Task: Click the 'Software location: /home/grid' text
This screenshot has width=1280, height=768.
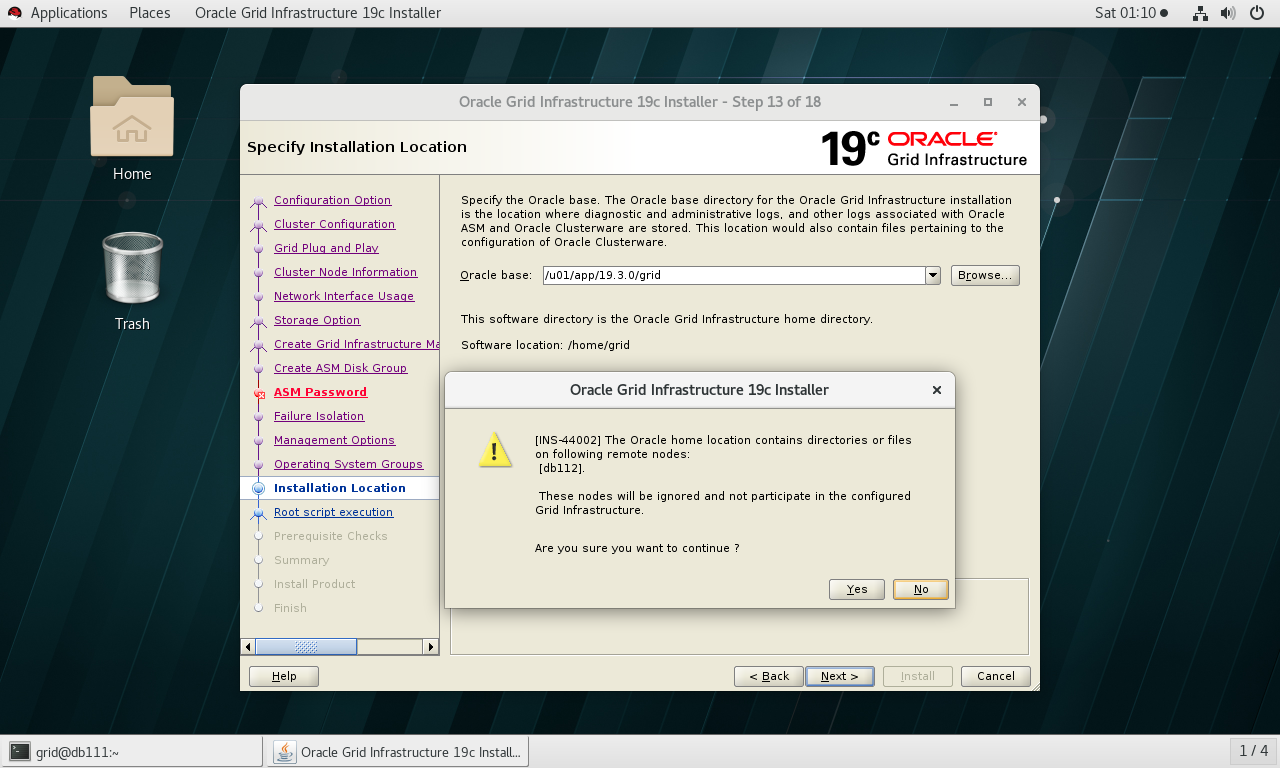Action: point(545,346)
